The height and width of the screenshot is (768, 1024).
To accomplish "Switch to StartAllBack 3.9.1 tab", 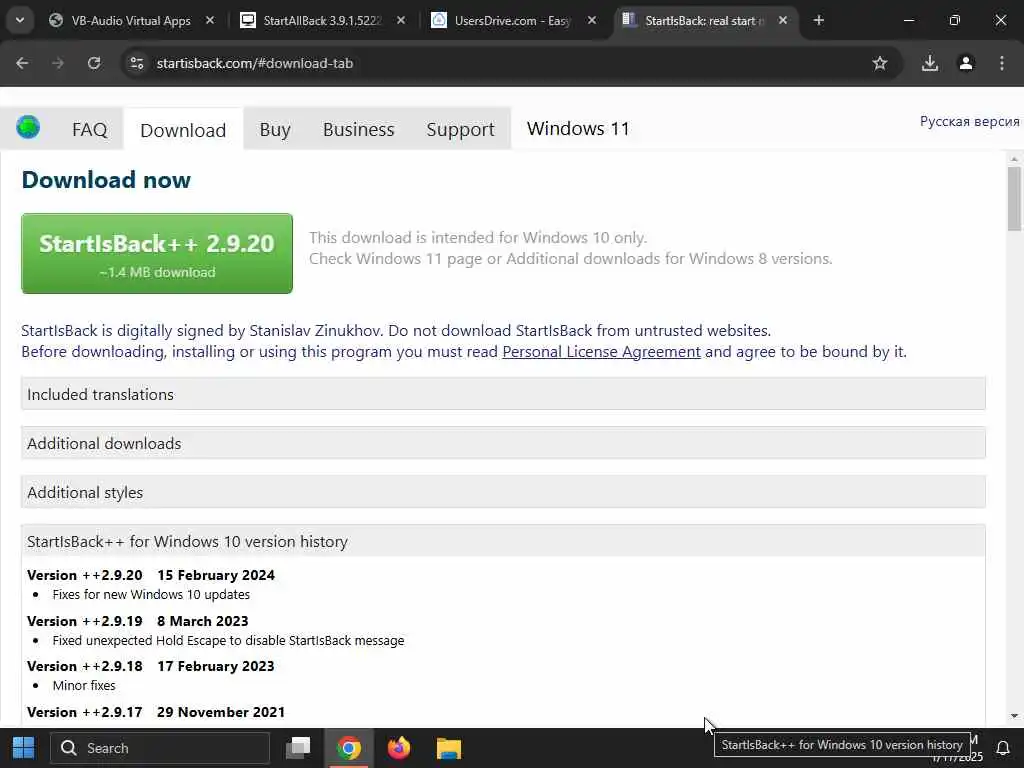I will coord(321,20).
